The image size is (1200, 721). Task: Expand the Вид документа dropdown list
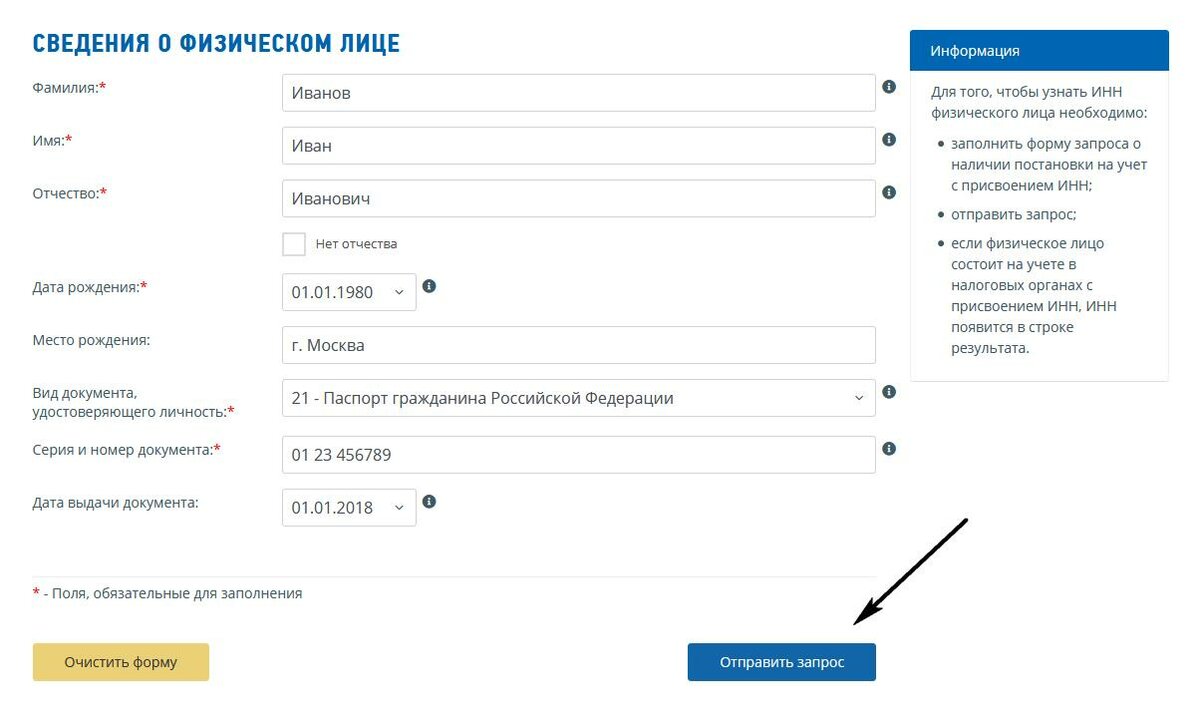point(579,398)
